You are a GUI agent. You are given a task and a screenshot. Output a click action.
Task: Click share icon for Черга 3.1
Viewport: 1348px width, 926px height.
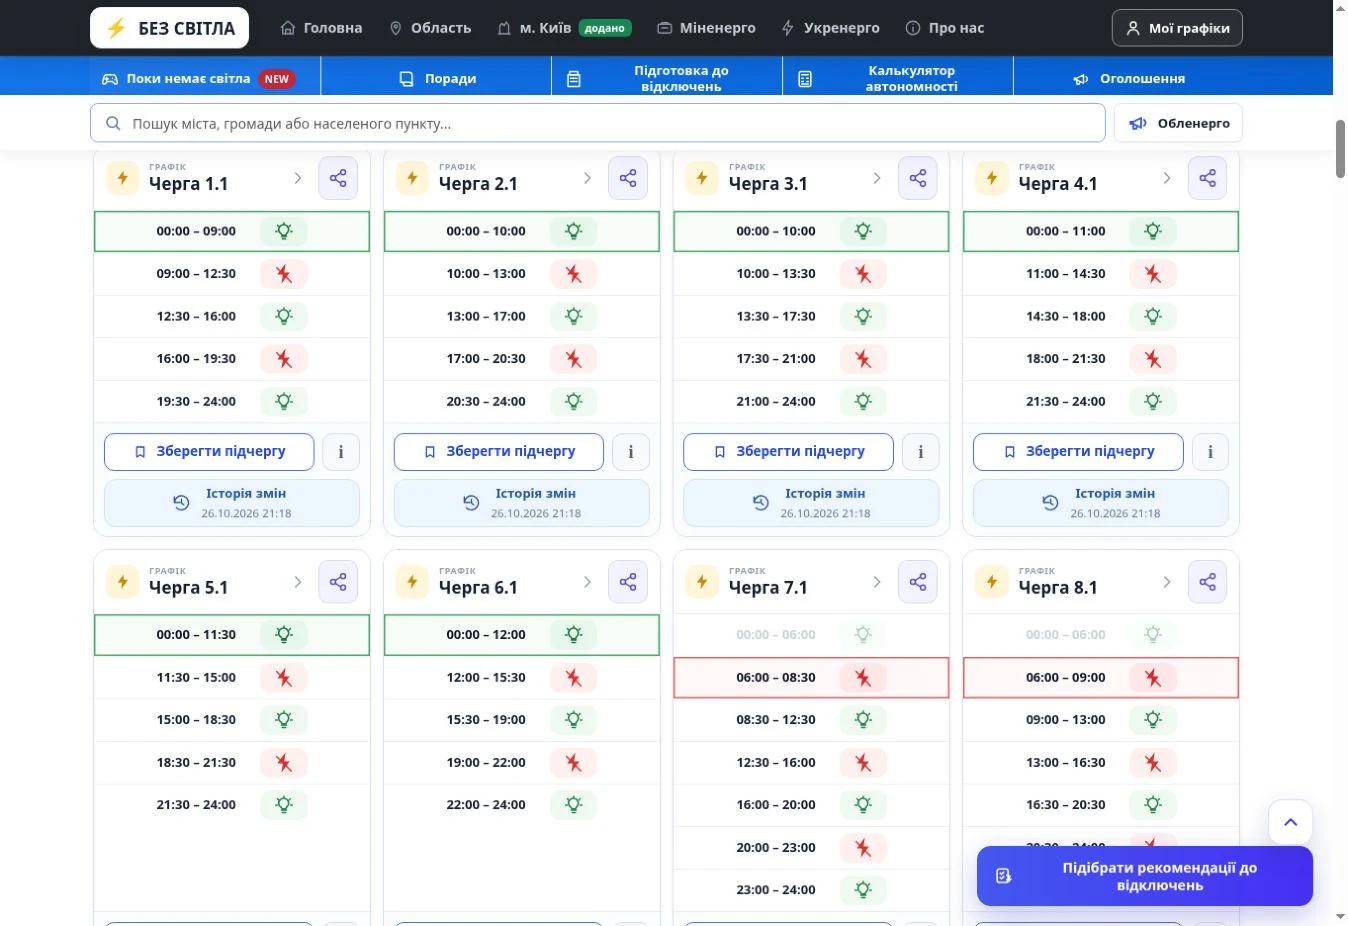(918, 178)
